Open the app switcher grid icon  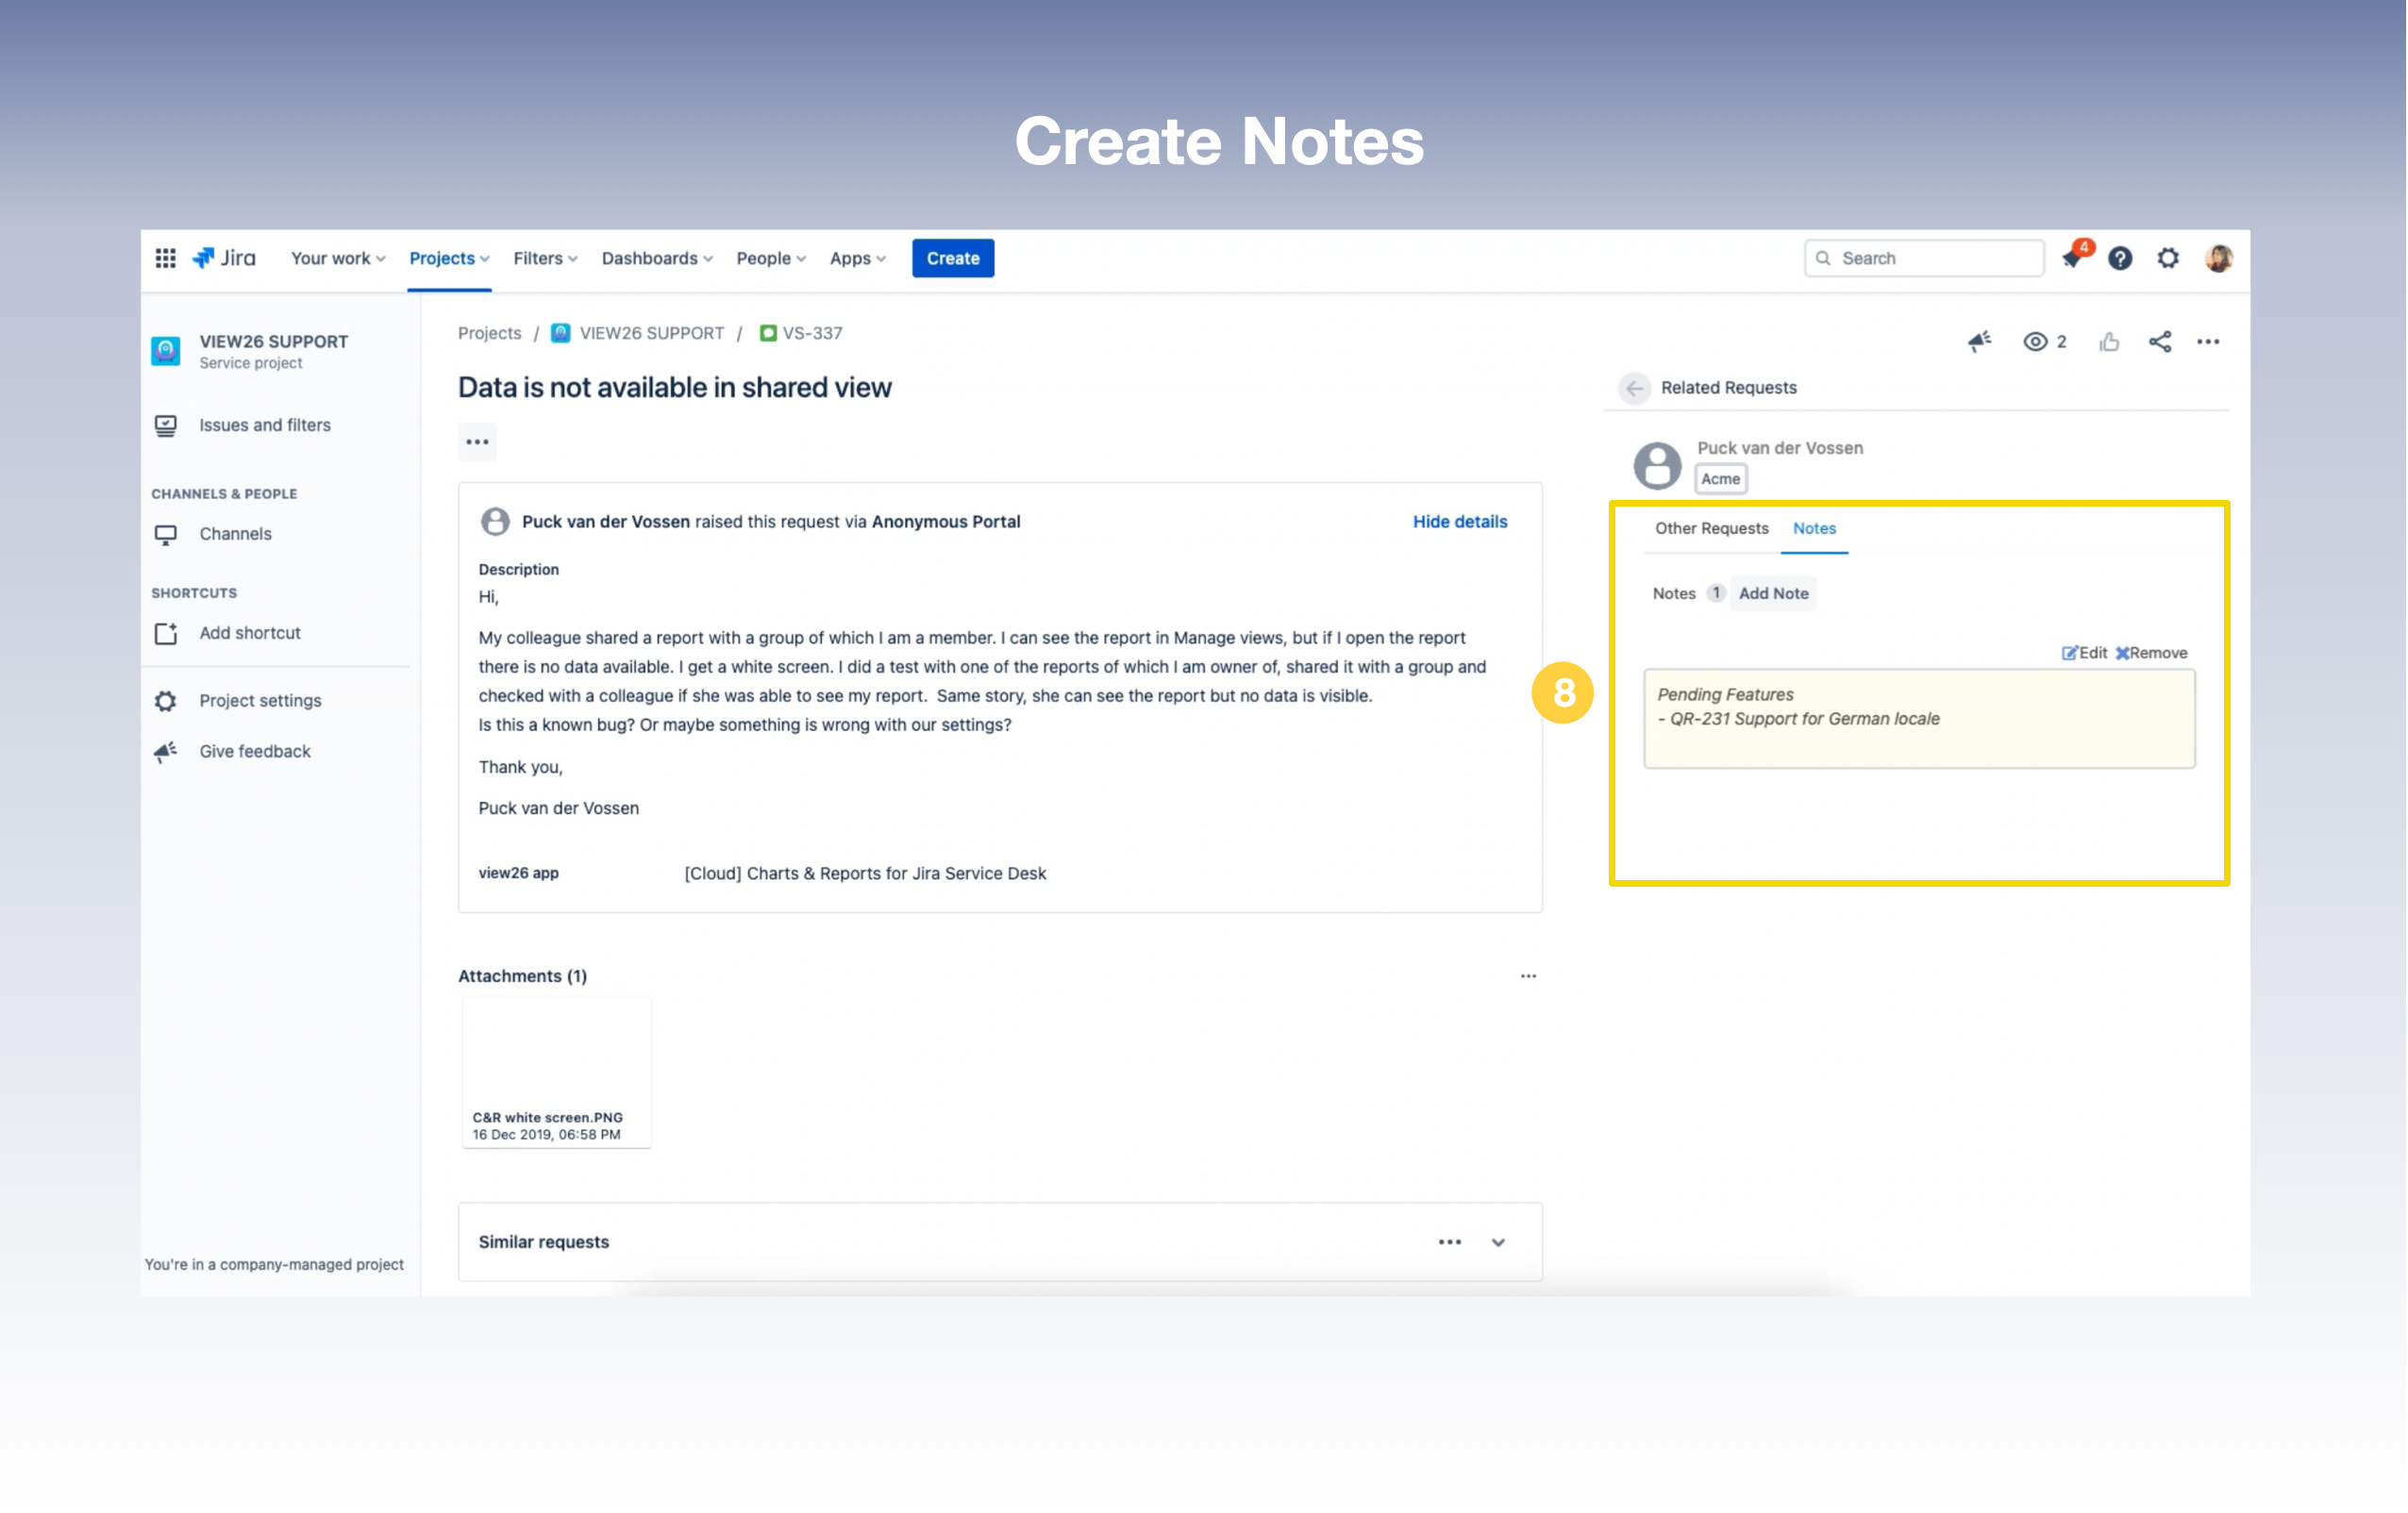(x=166, y=258)
